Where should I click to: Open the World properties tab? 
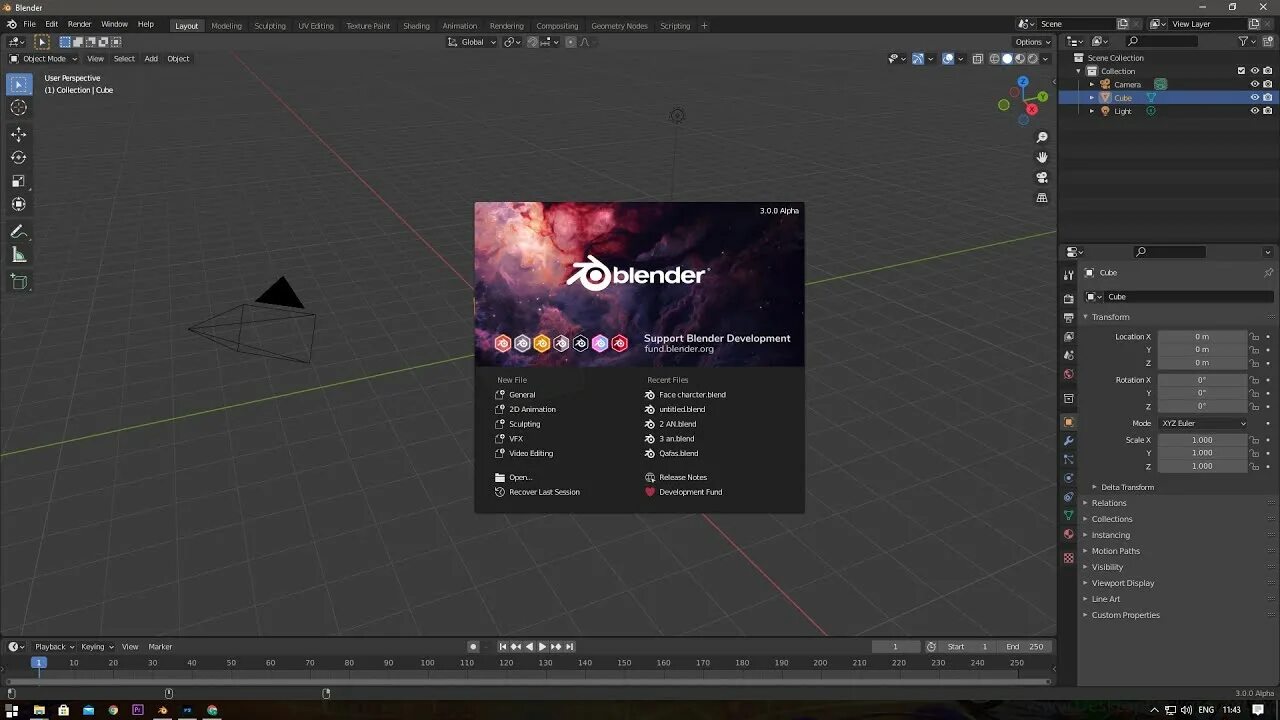point(1068,374)
